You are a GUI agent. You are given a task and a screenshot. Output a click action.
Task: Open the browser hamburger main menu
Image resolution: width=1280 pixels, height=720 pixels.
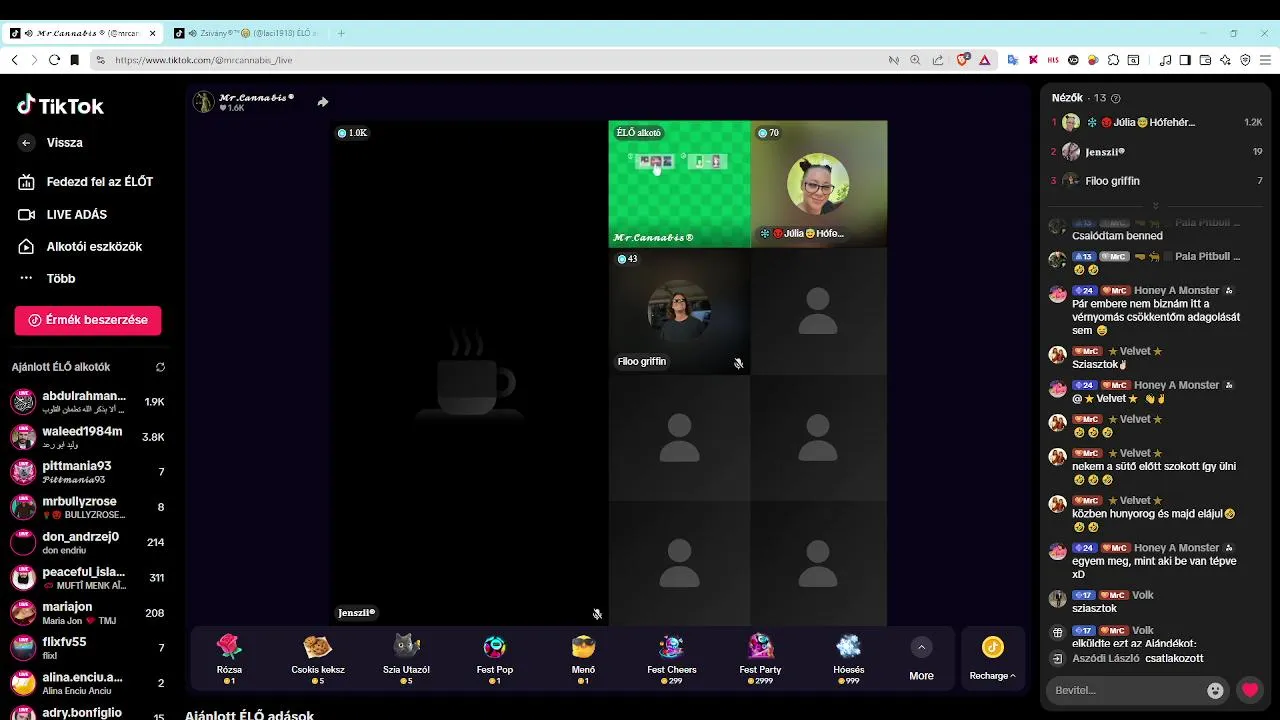[x=1265, y=60]
